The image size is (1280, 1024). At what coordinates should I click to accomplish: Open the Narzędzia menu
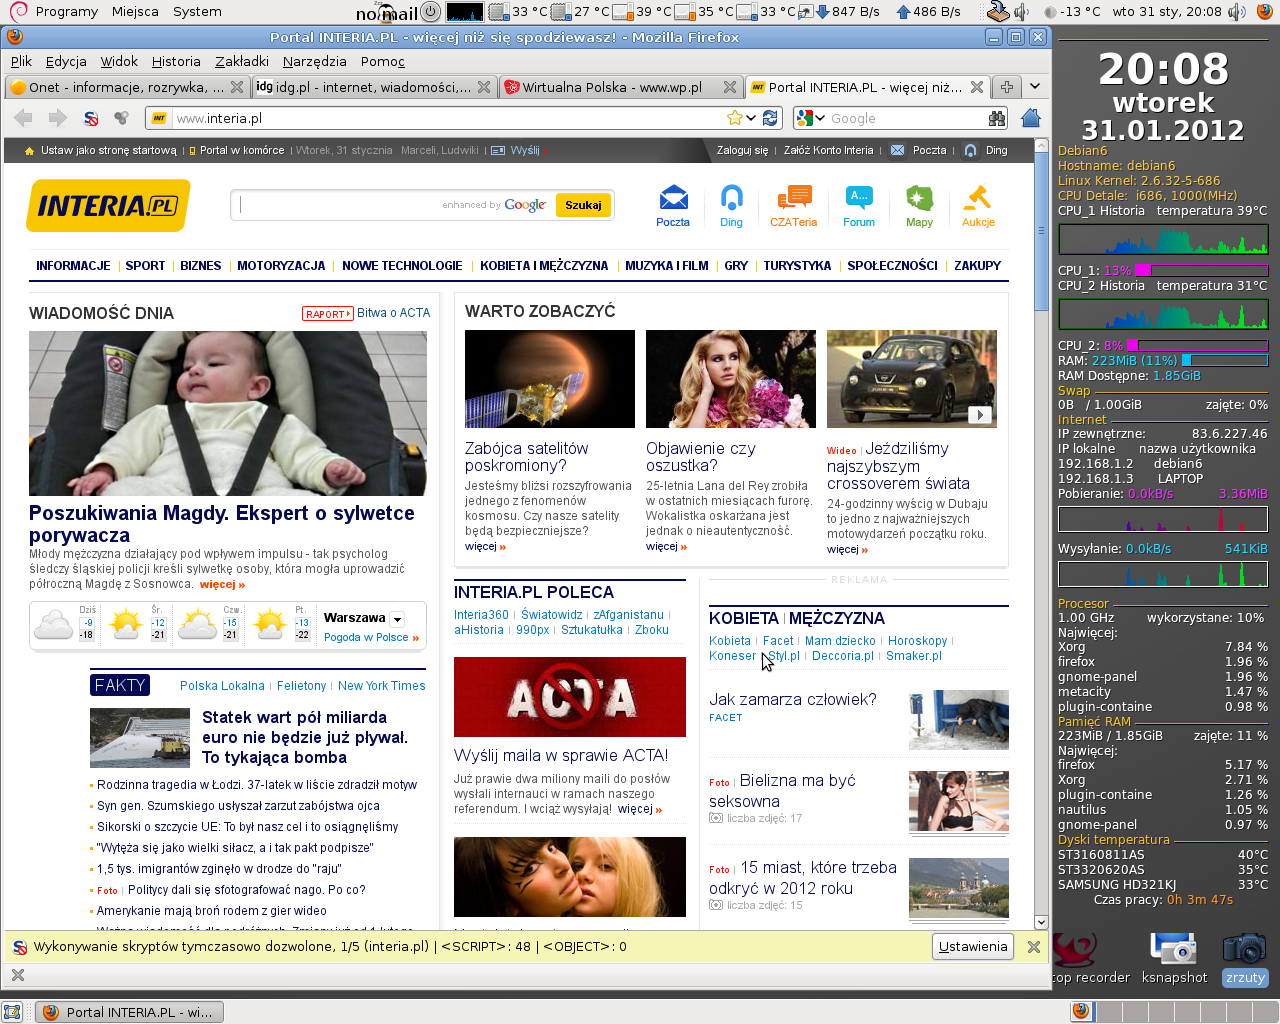coord(315,61)
